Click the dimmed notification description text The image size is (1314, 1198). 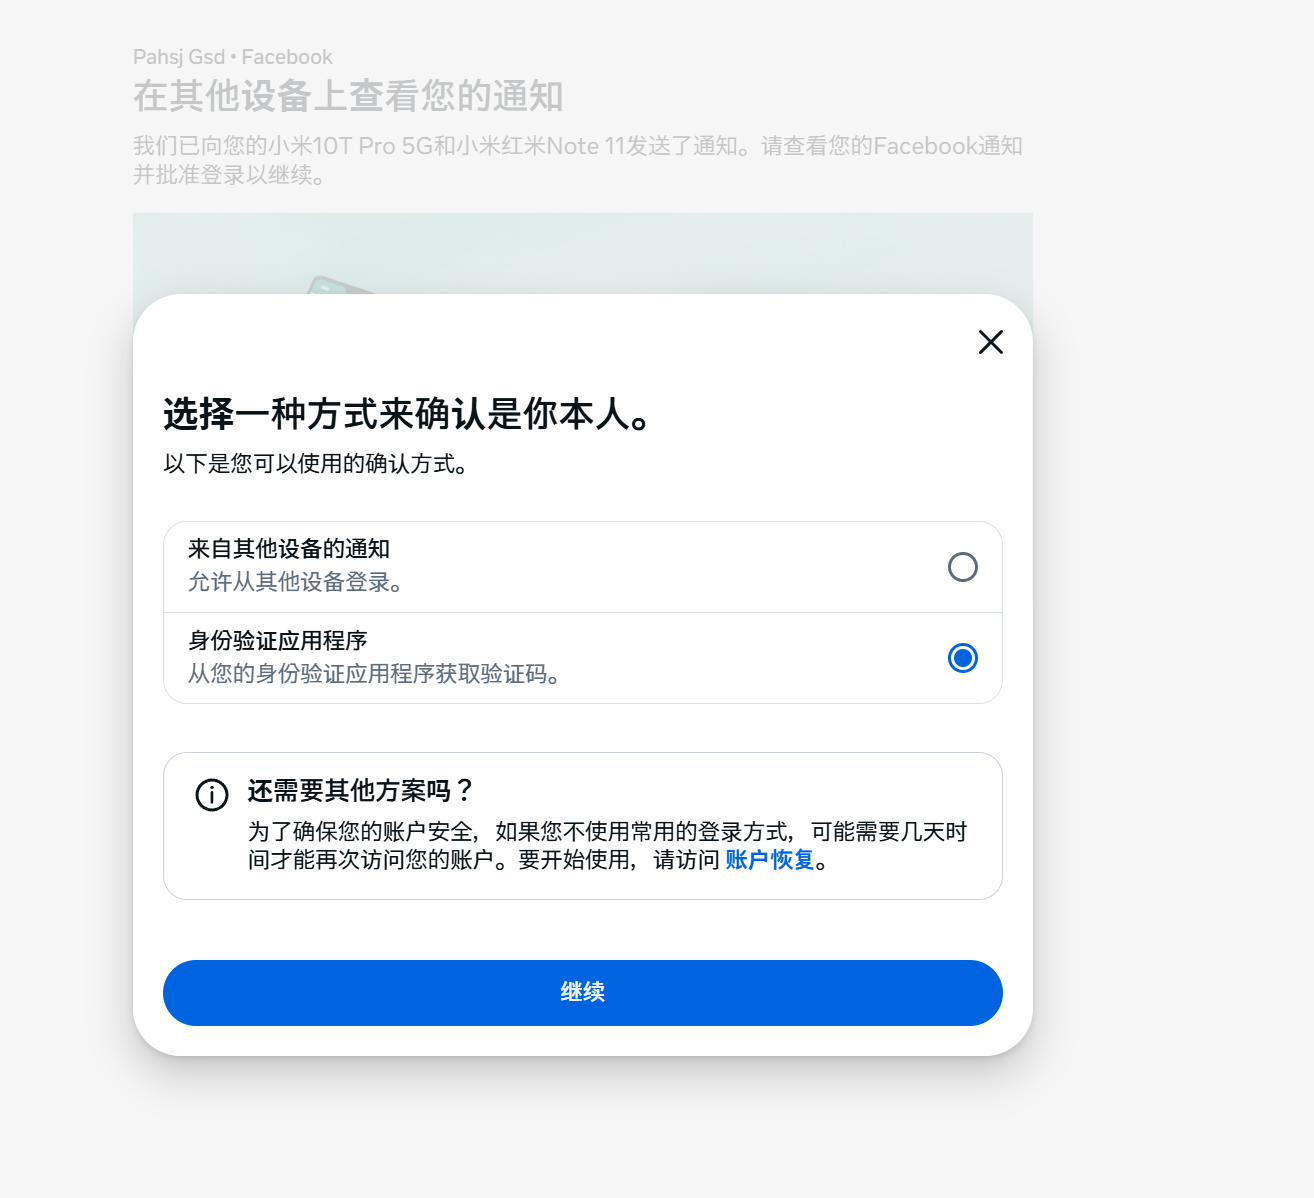pyautogui.click(x=578, y=160)
